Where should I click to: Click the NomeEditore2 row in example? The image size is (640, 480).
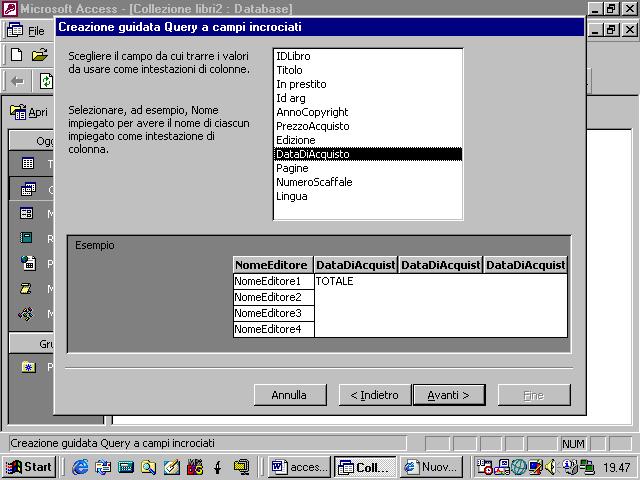273,297
